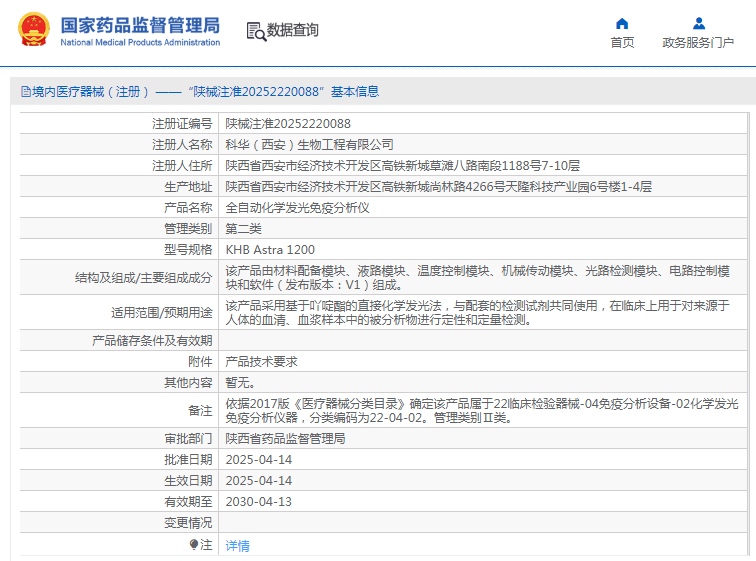Click intended use text starting 该产品采用基于吖啶酯

[x=477, y=312]
